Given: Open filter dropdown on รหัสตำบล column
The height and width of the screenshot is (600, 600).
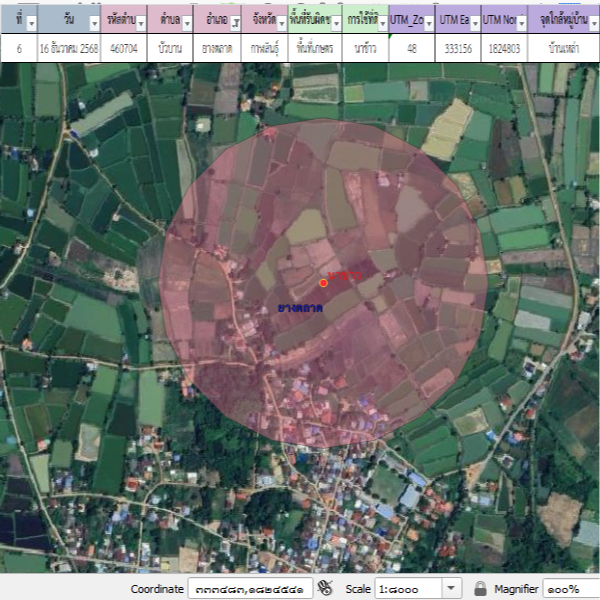Looking at the screenshot, I should coord(141,22).
